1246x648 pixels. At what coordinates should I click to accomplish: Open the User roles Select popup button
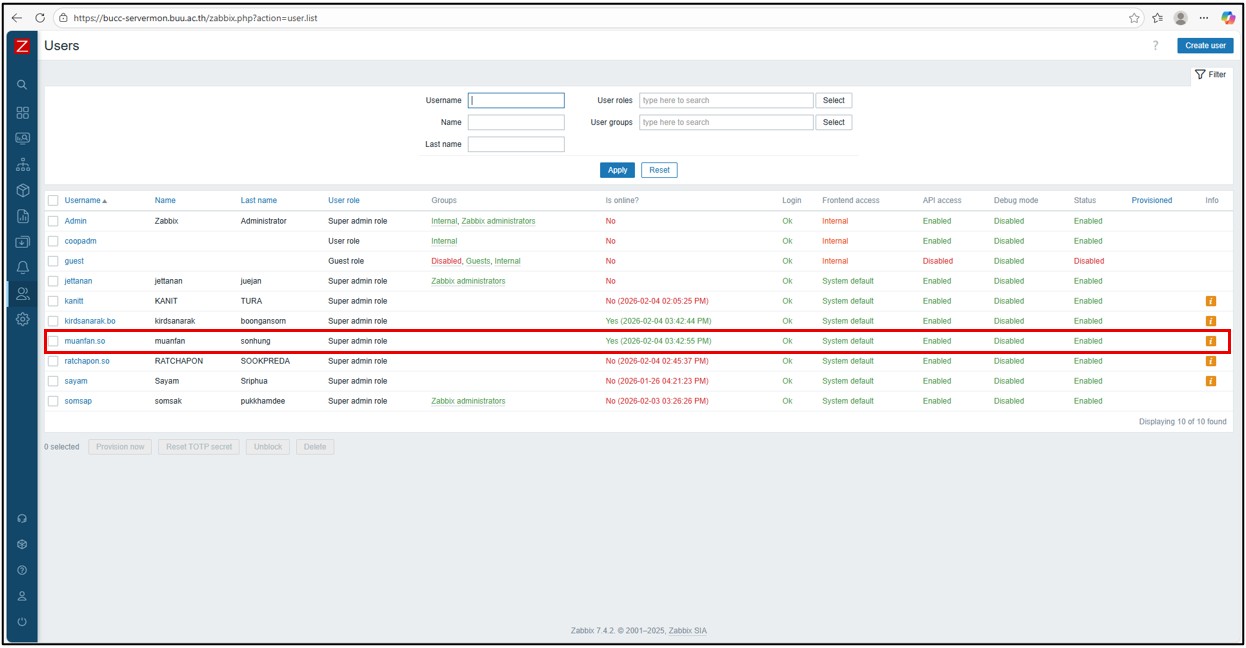point(834,100)
